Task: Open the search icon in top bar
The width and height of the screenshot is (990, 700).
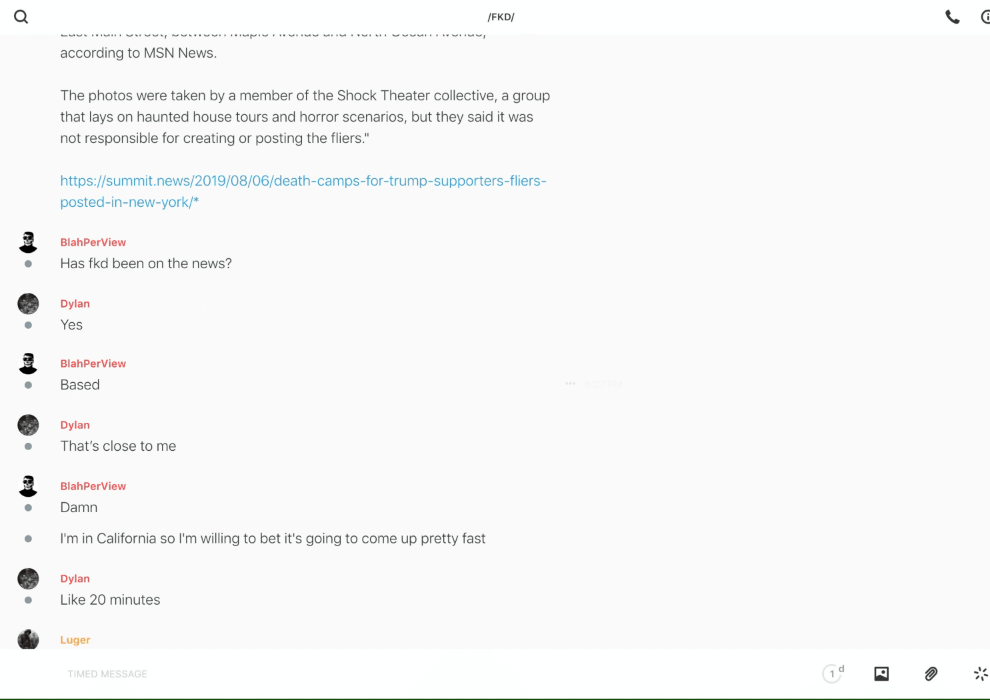Action: (21, 17)
